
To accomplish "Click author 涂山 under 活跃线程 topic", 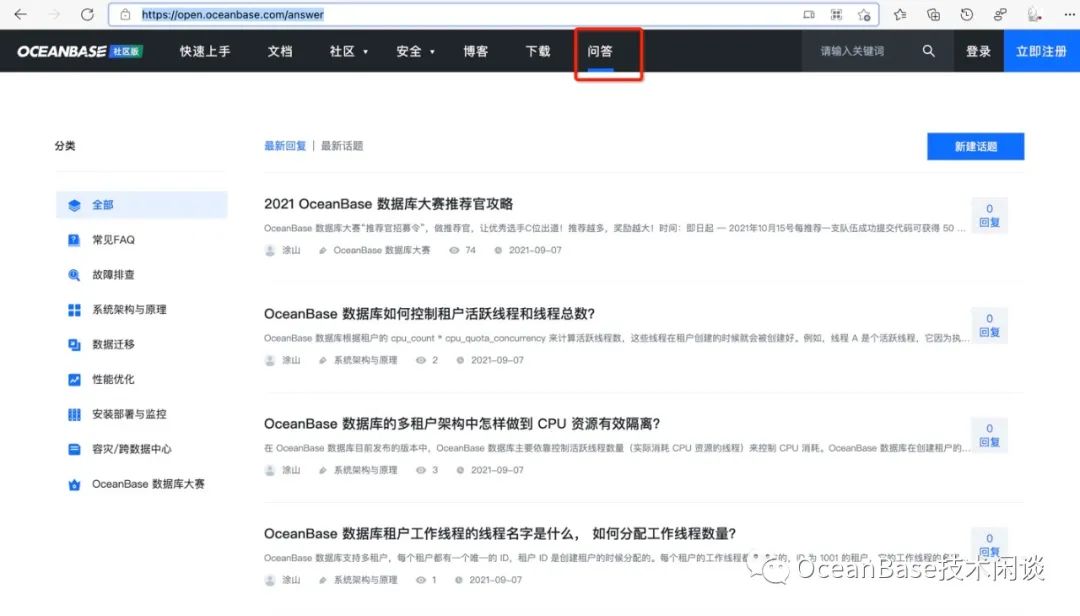I will [291, 360].
